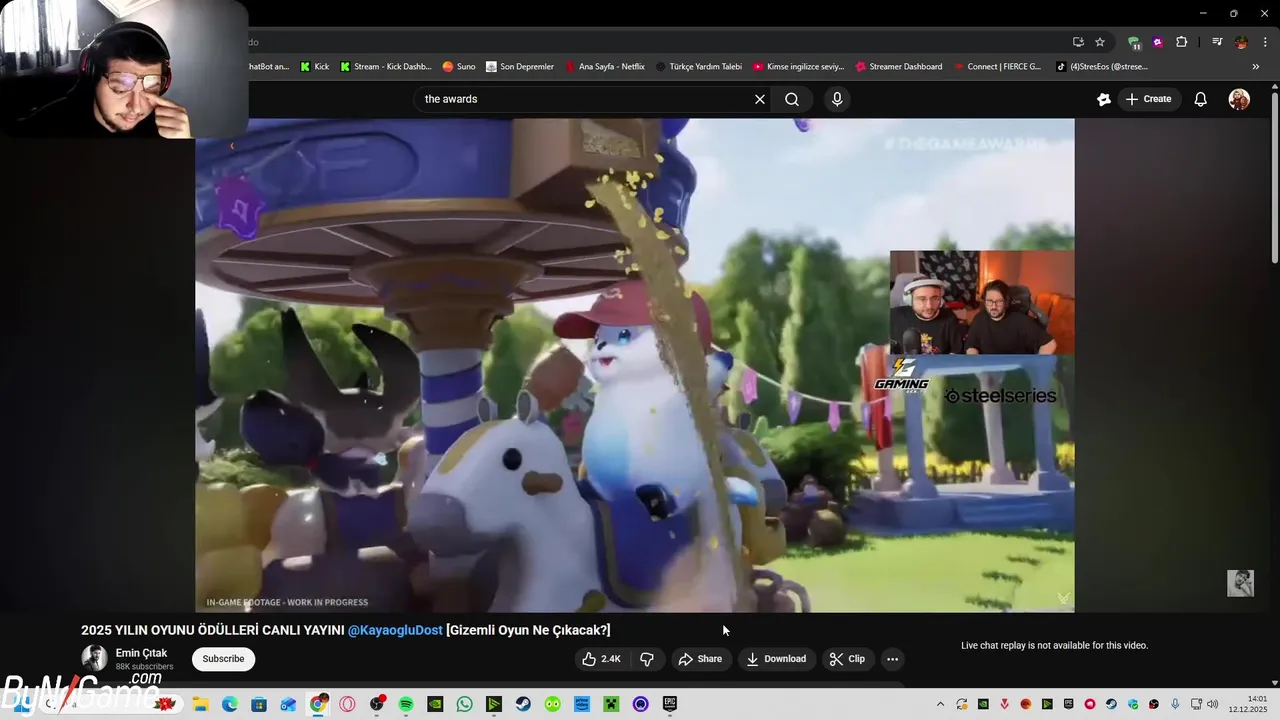This screenshot has height=720, width=1280.
Task: Open File Explorer from the taskbar
Action: point(200,704)
